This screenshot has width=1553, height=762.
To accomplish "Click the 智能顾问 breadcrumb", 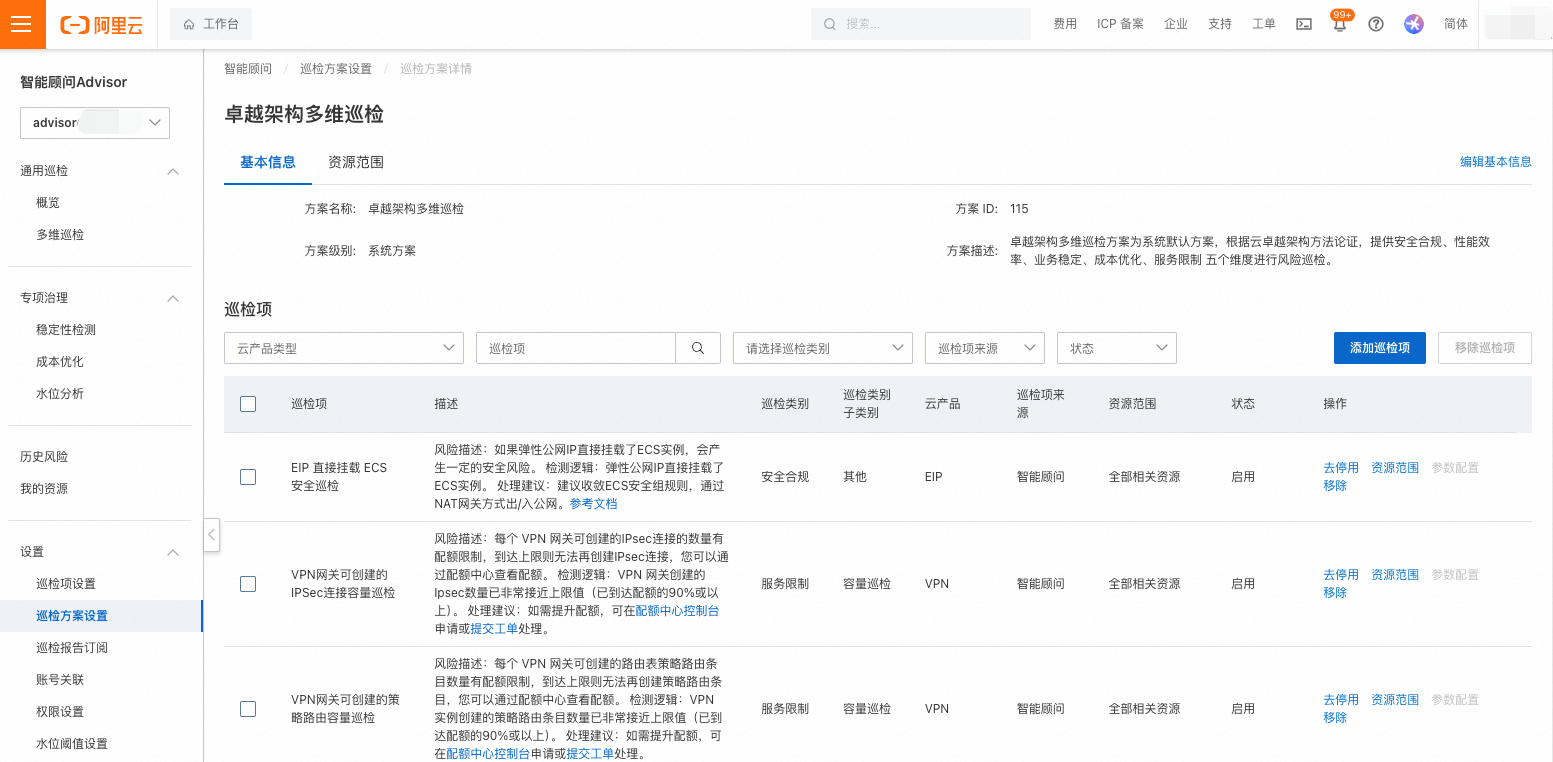I will [x=248, y=69].
